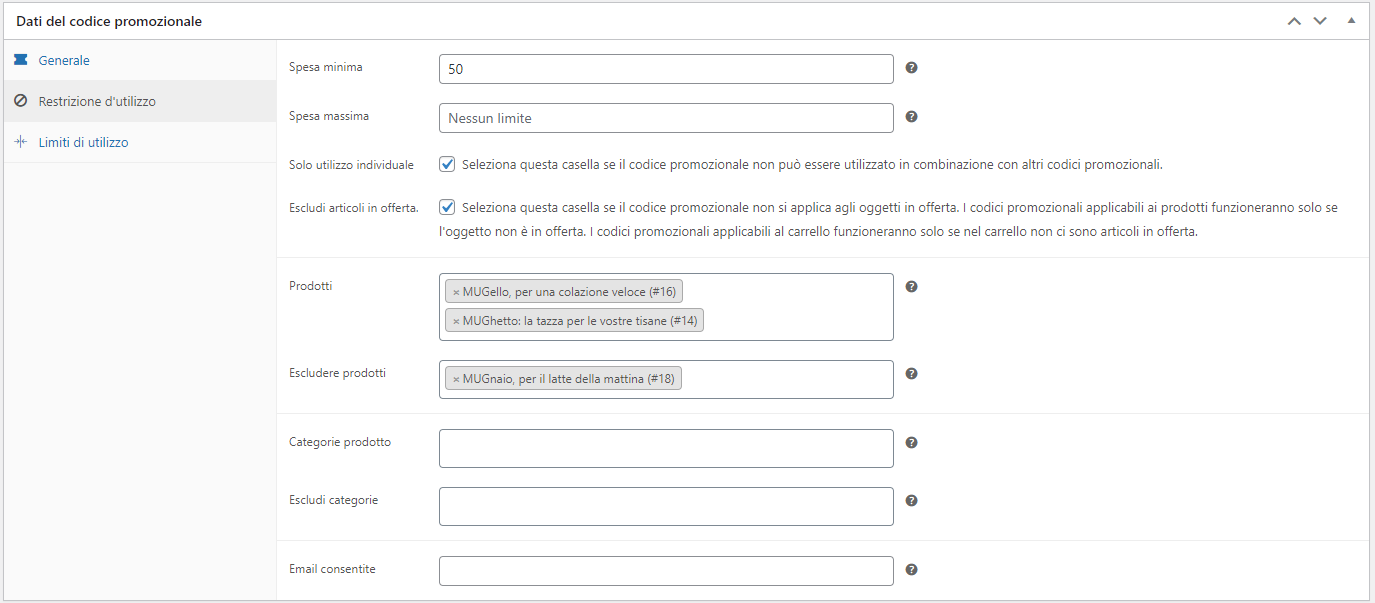
Task: Click help icon beside Escludi categorie
Action: click(911, 501)
